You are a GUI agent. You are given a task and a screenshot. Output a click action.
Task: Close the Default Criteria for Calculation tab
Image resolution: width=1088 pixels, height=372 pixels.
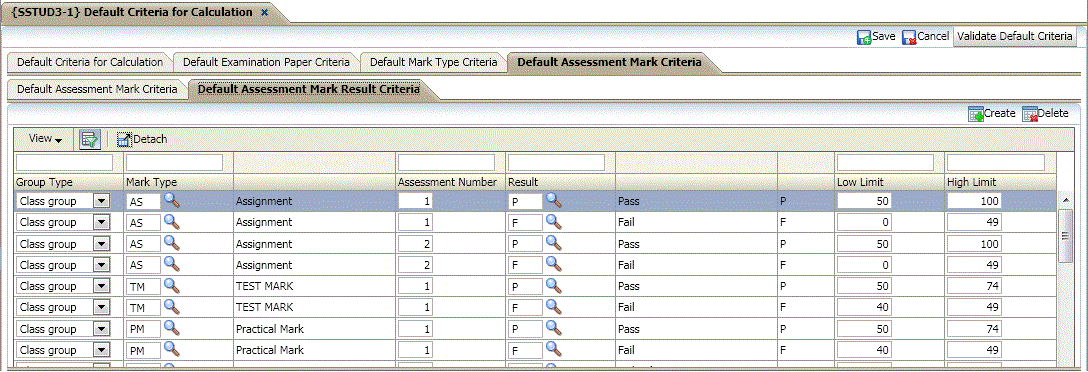pyautogui.click(x=264, y=12)
